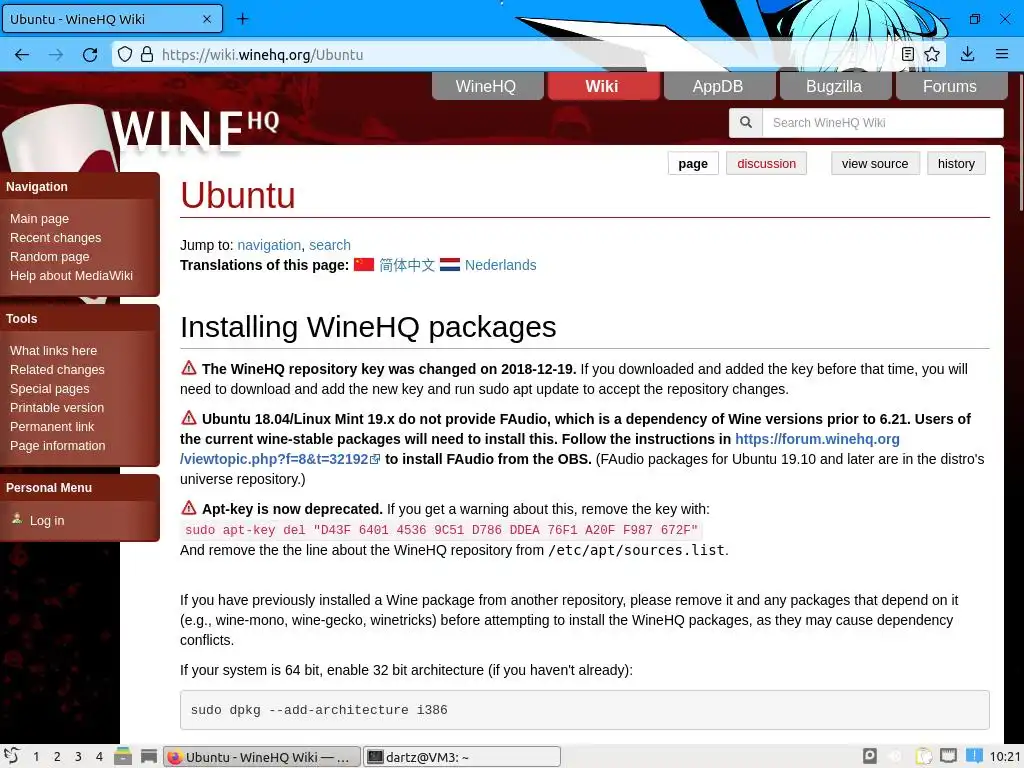The width and height of the screenshot is (1024, 768).
Task: Switch to workspace 3
Action: click(78, 756)
